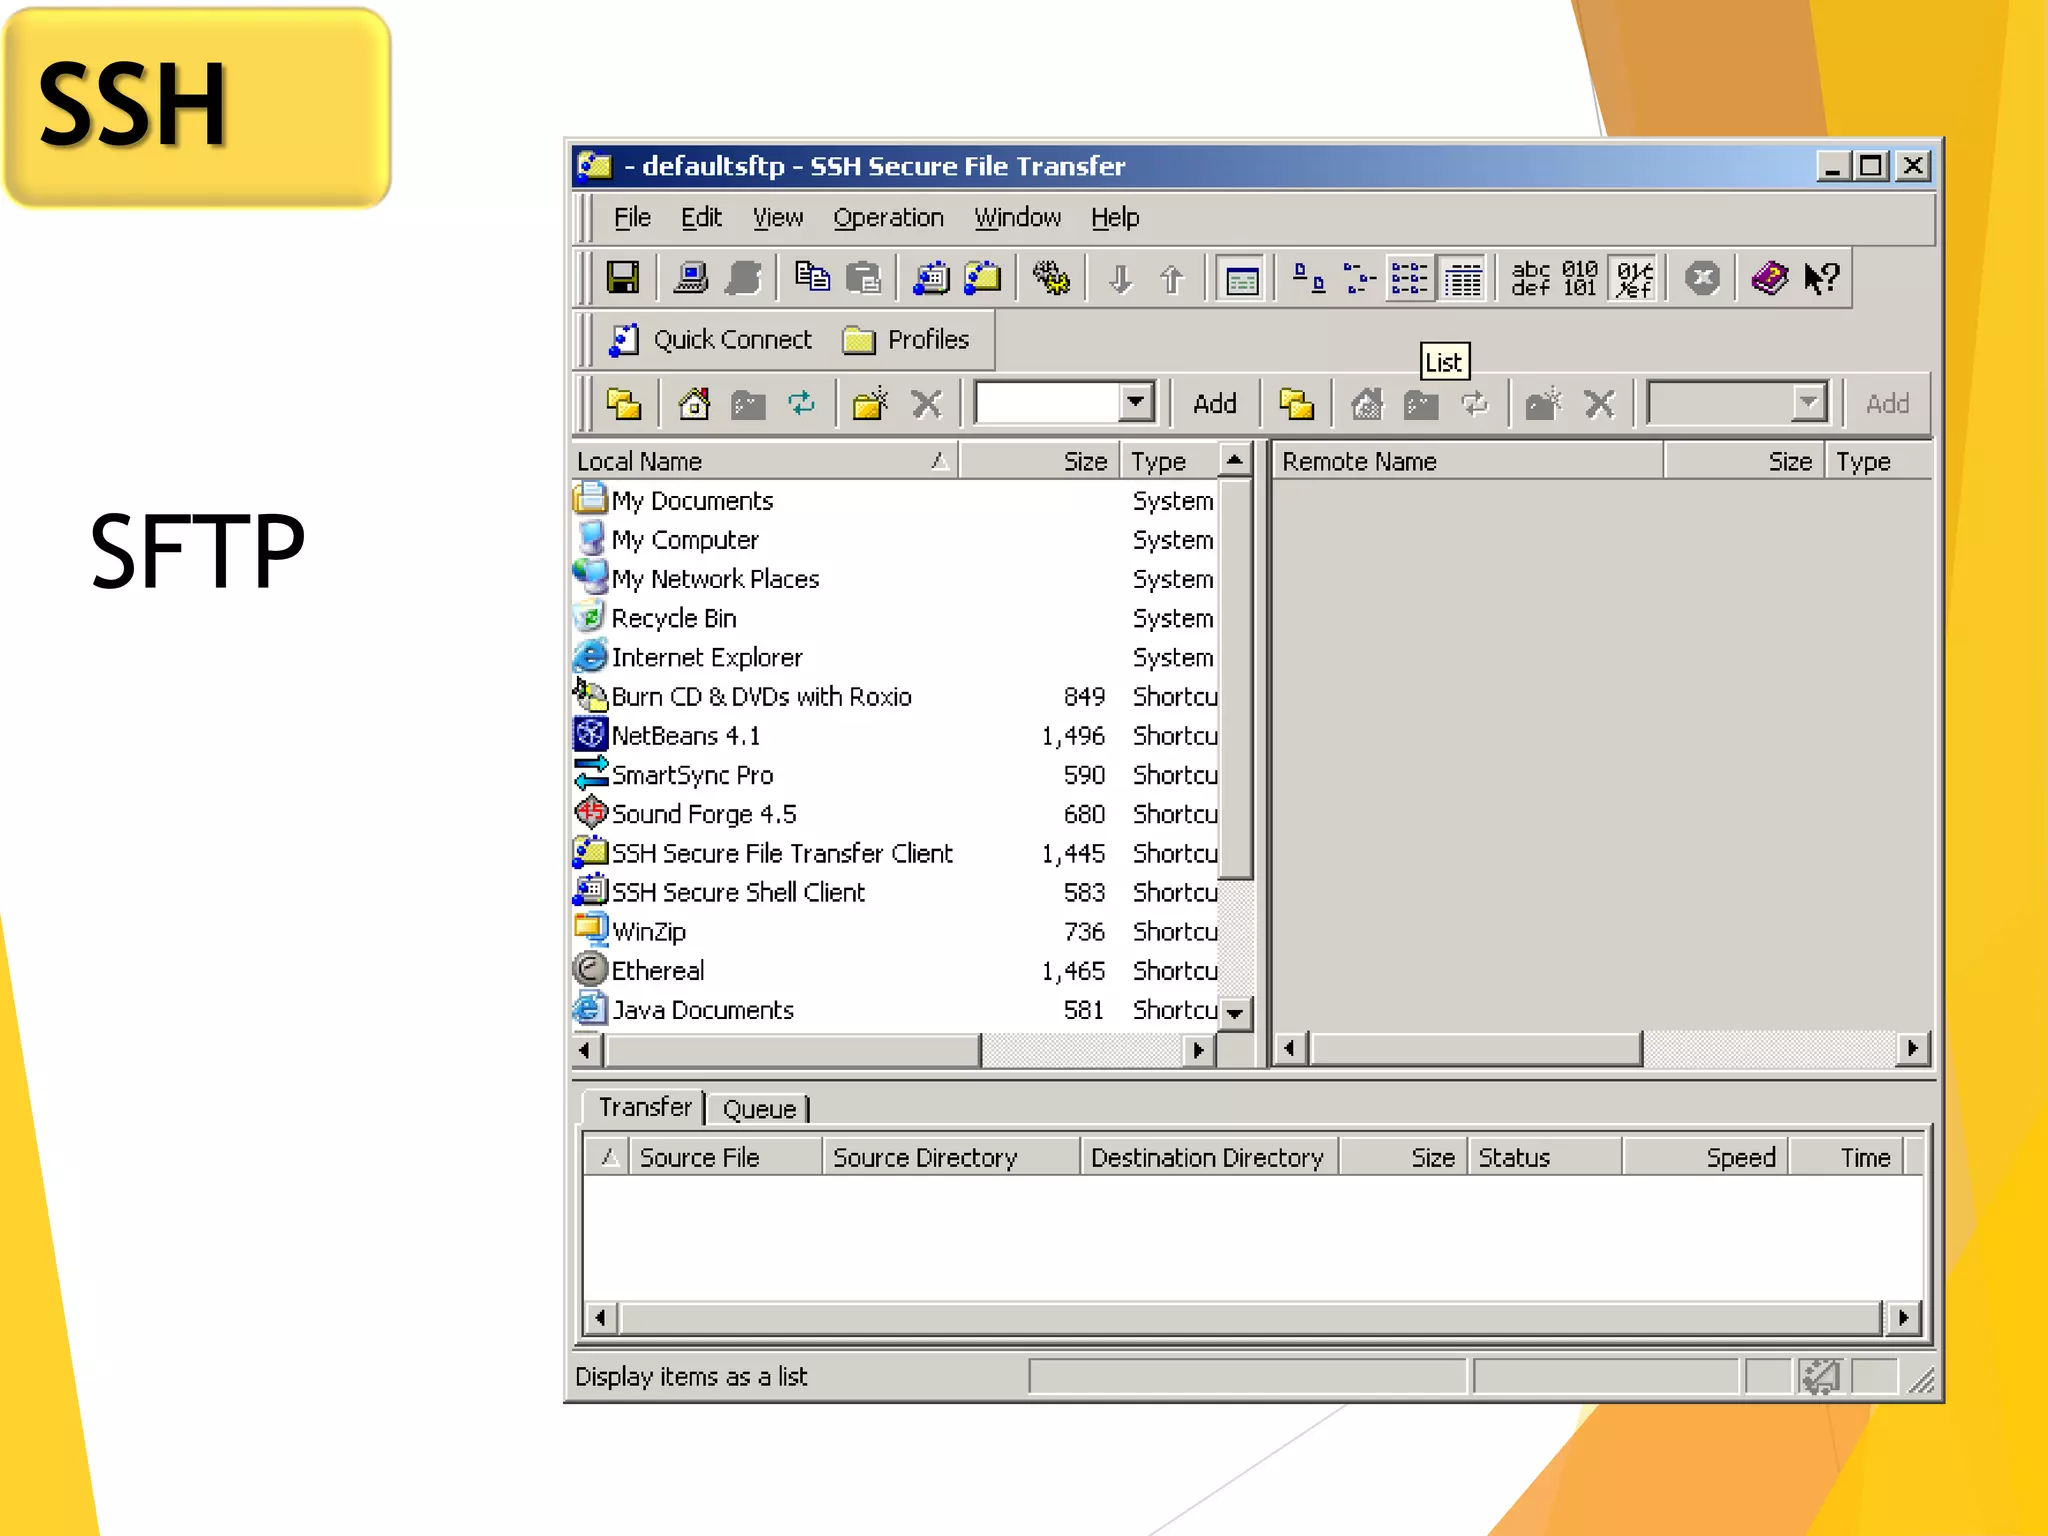Open the Operation menu
Screen dimensions: 2048x1536
[889, 218]
